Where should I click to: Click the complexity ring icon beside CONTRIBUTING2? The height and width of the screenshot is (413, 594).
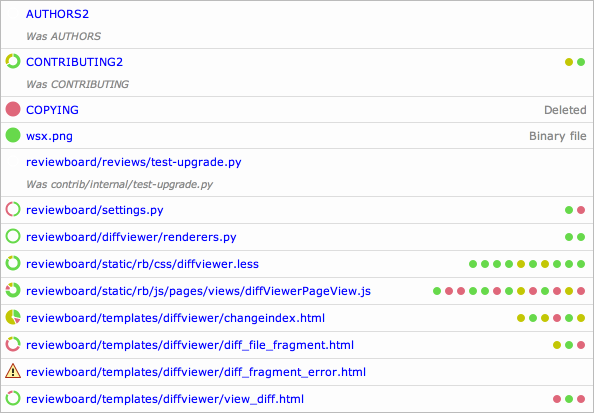13,61
